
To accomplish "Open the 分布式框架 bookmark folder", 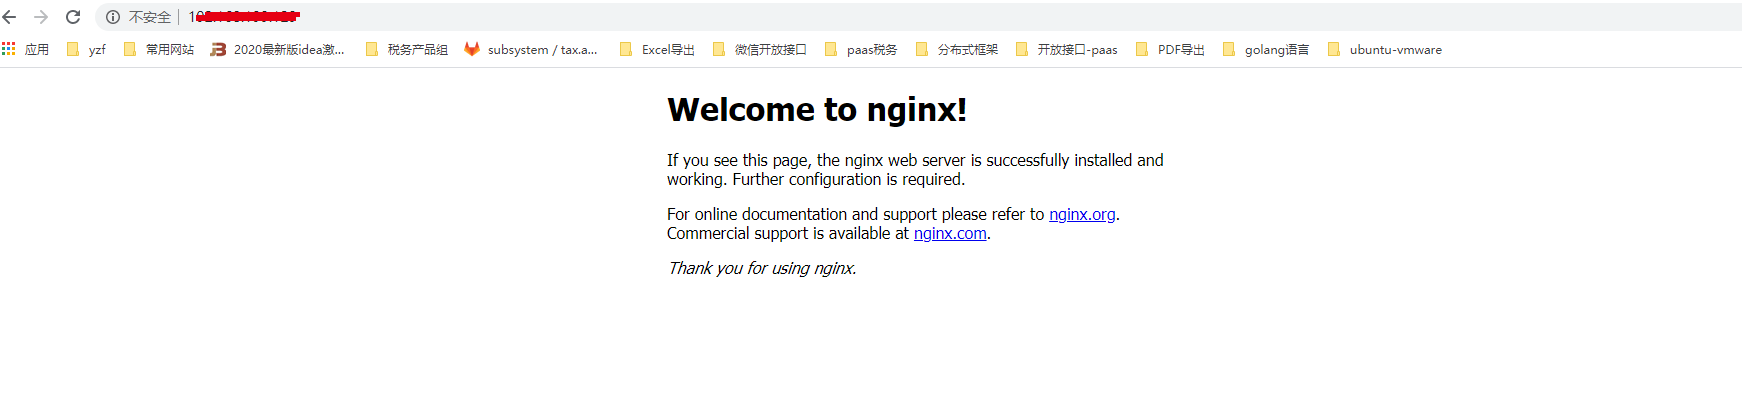I will pos(957,49).
